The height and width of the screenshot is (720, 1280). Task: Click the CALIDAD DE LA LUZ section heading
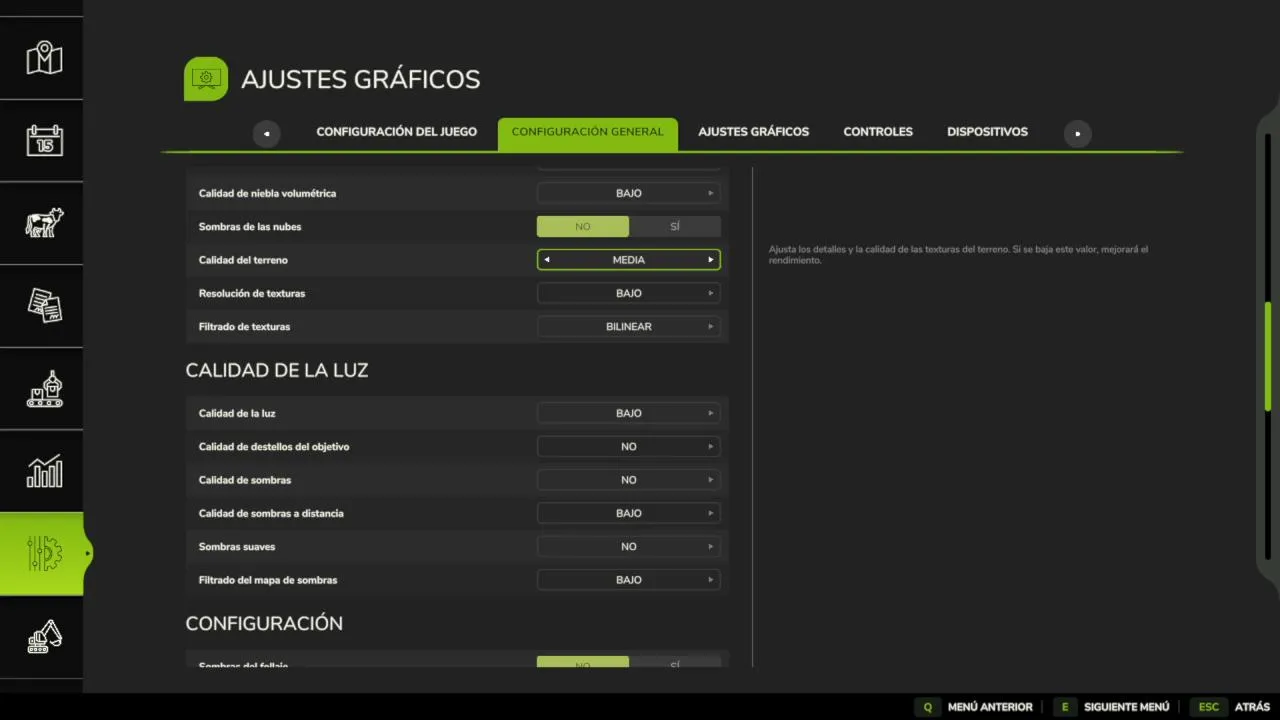(277, 370)
